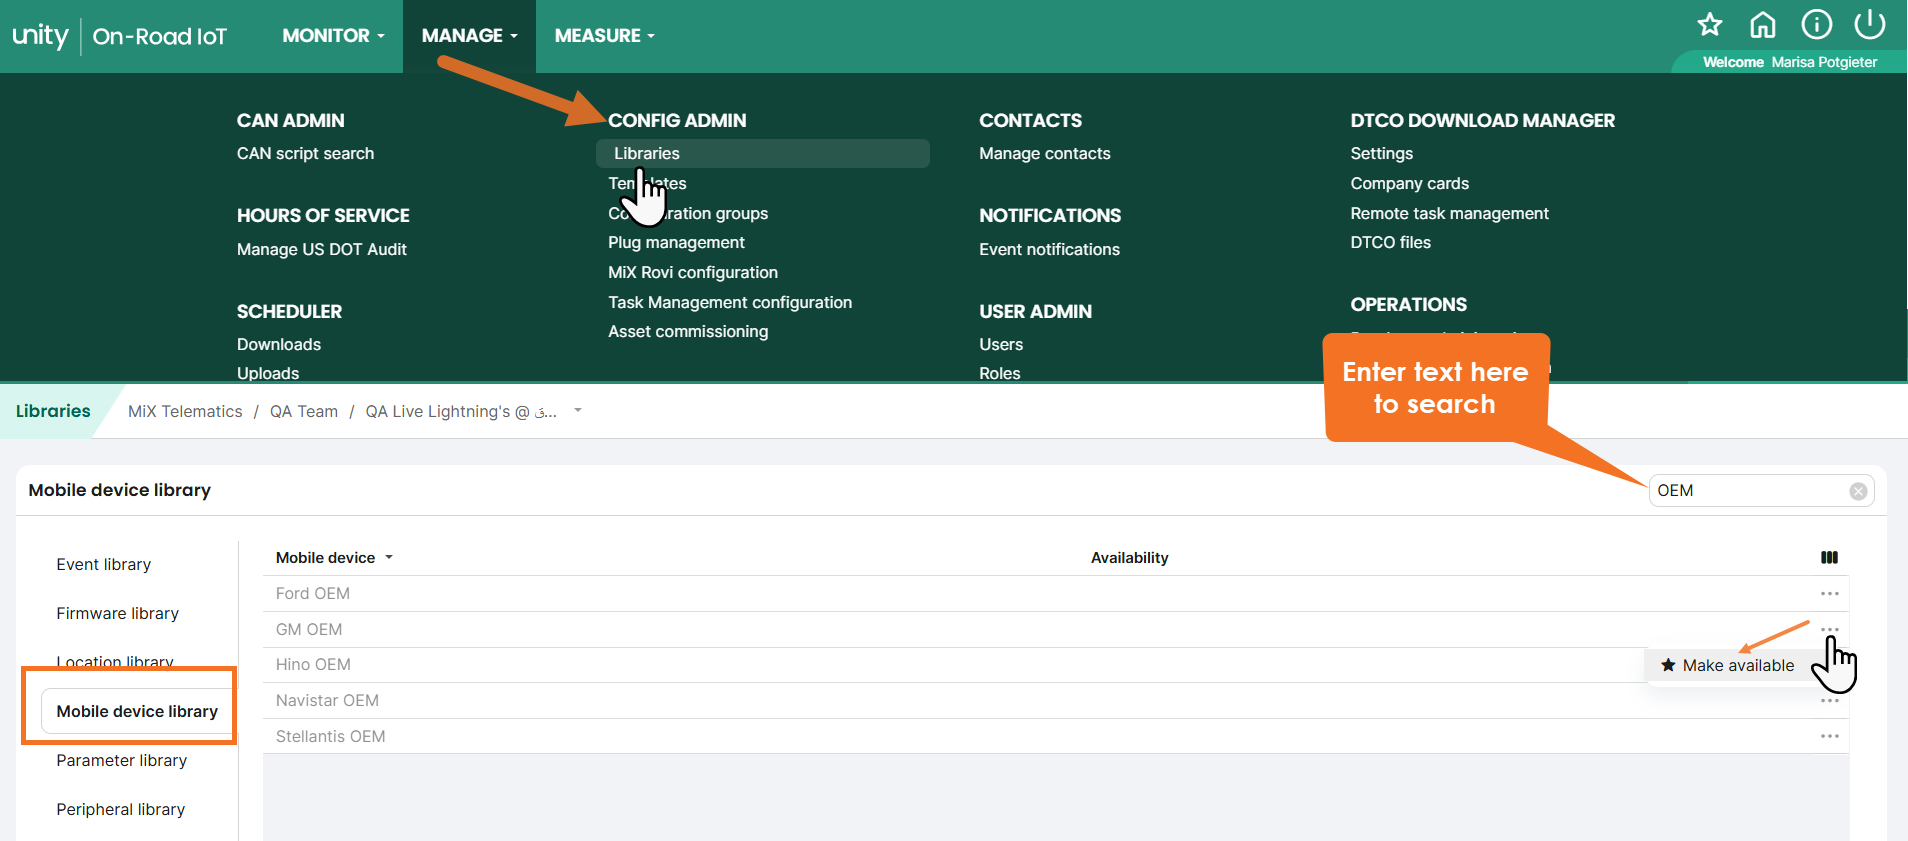Click the Stellantis OEM row
Image resolution: width=1908 pixels, height=841 pixels.
point(1056,736)
